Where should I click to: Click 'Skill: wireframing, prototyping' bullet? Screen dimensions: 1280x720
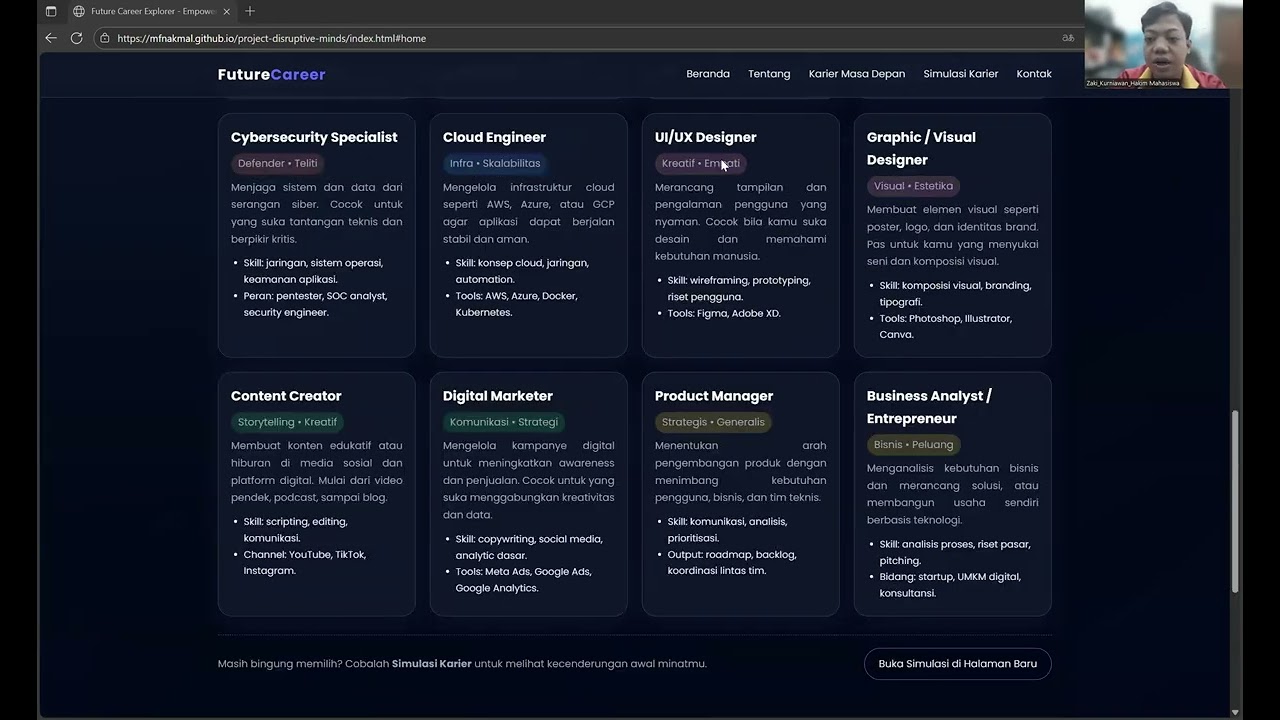point(739,288)
